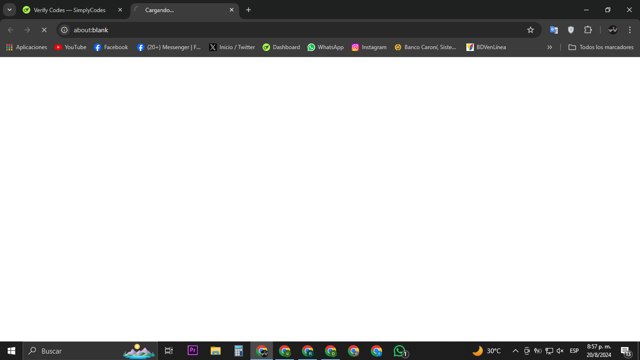Open the Dashboard bookmark
This screenshot has width=640, height=360.
(x=281, y=47)
